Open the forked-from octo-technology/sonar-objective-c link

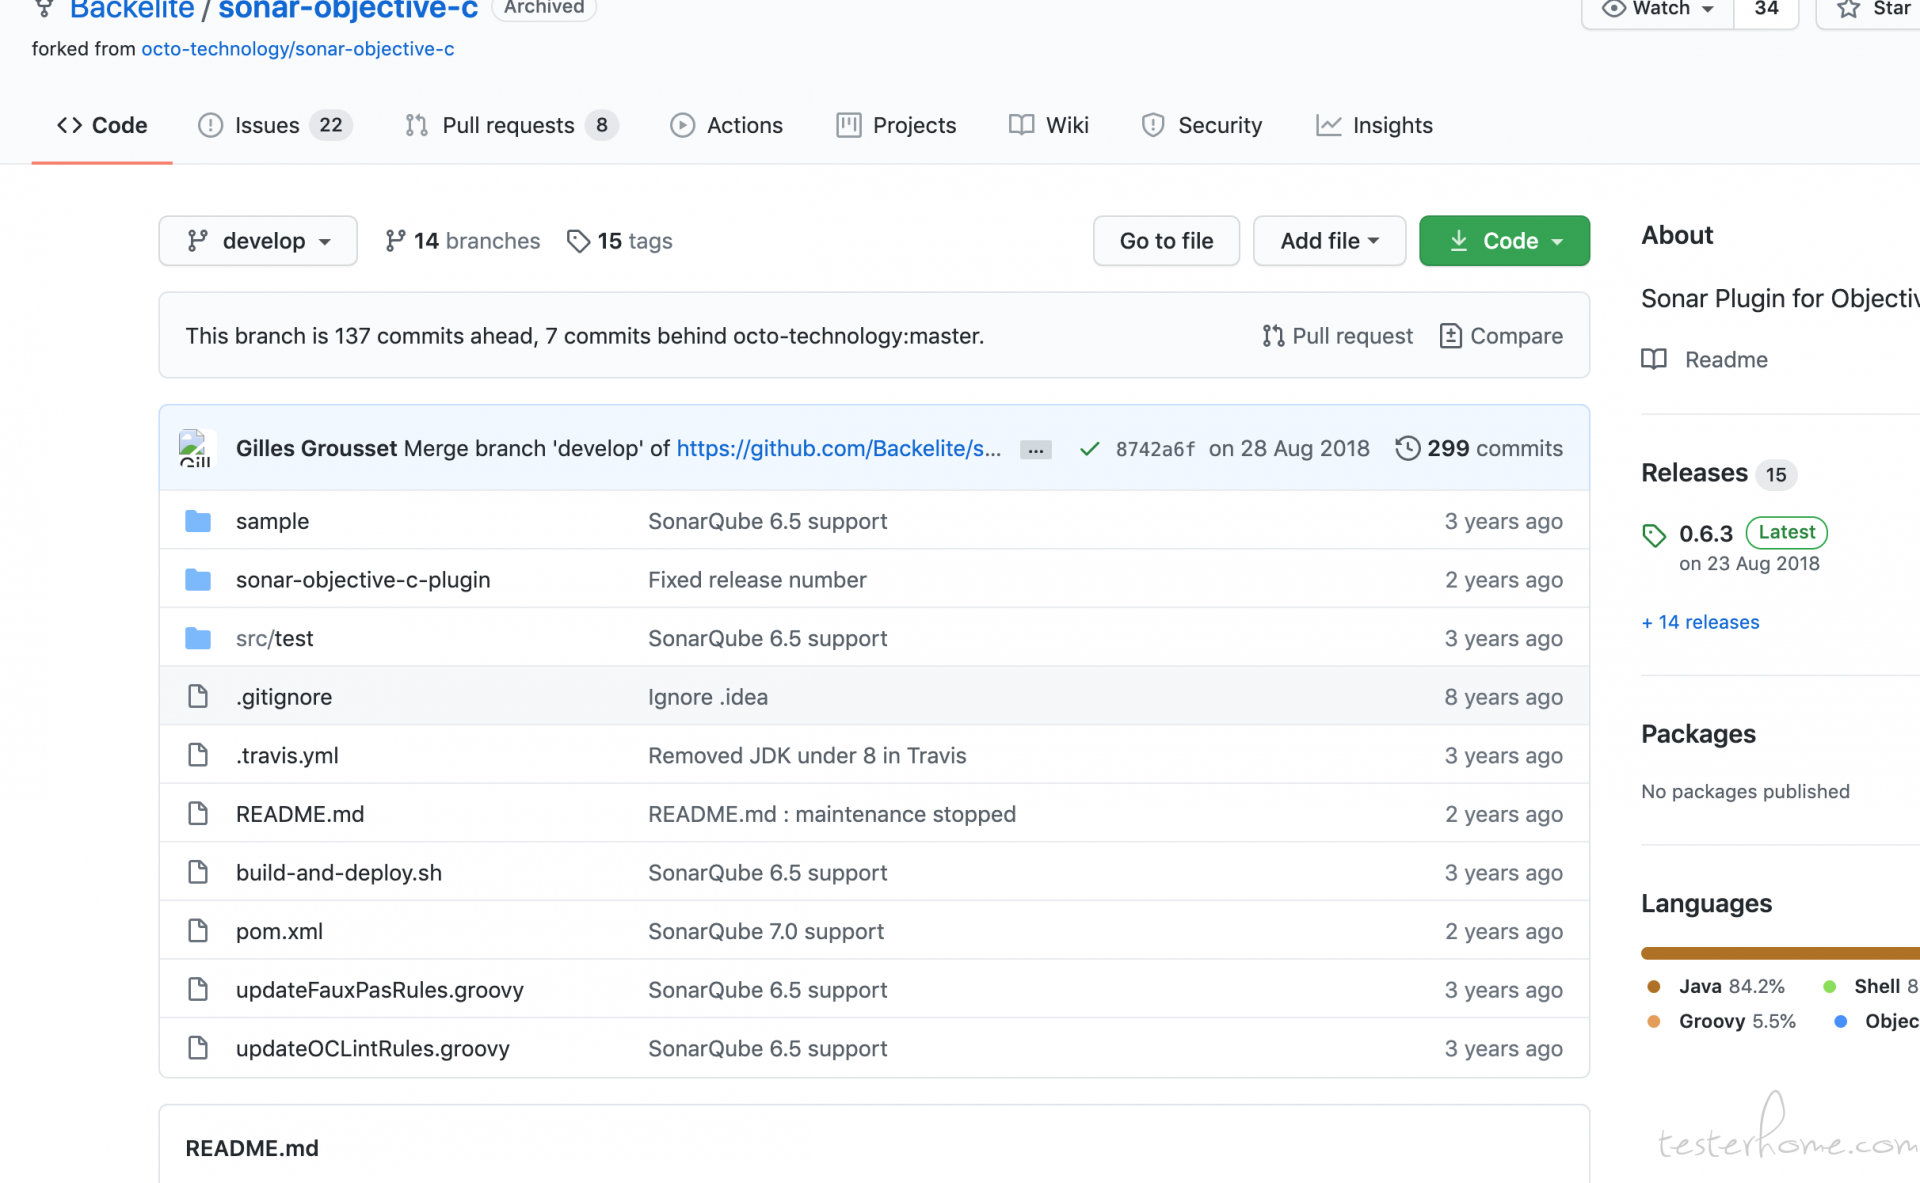(298, 49)
